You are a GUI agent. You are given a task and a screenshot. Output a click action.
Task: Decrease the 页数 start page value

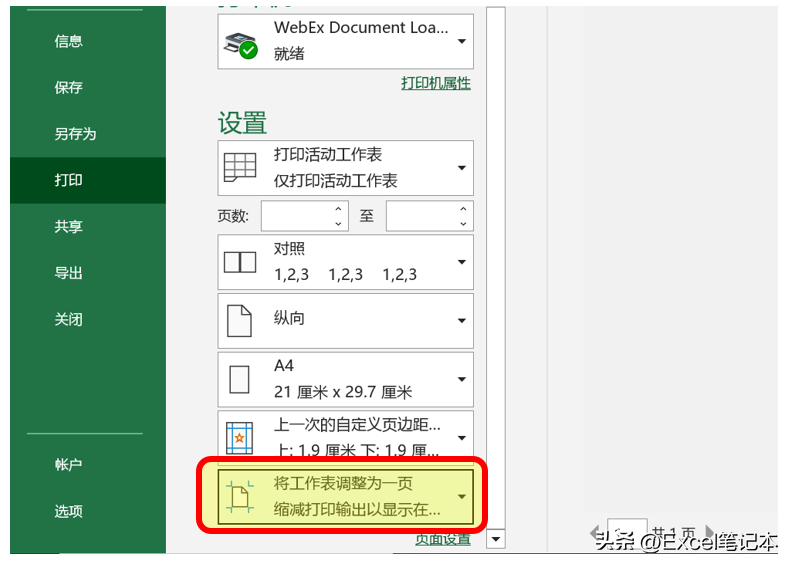338,224
